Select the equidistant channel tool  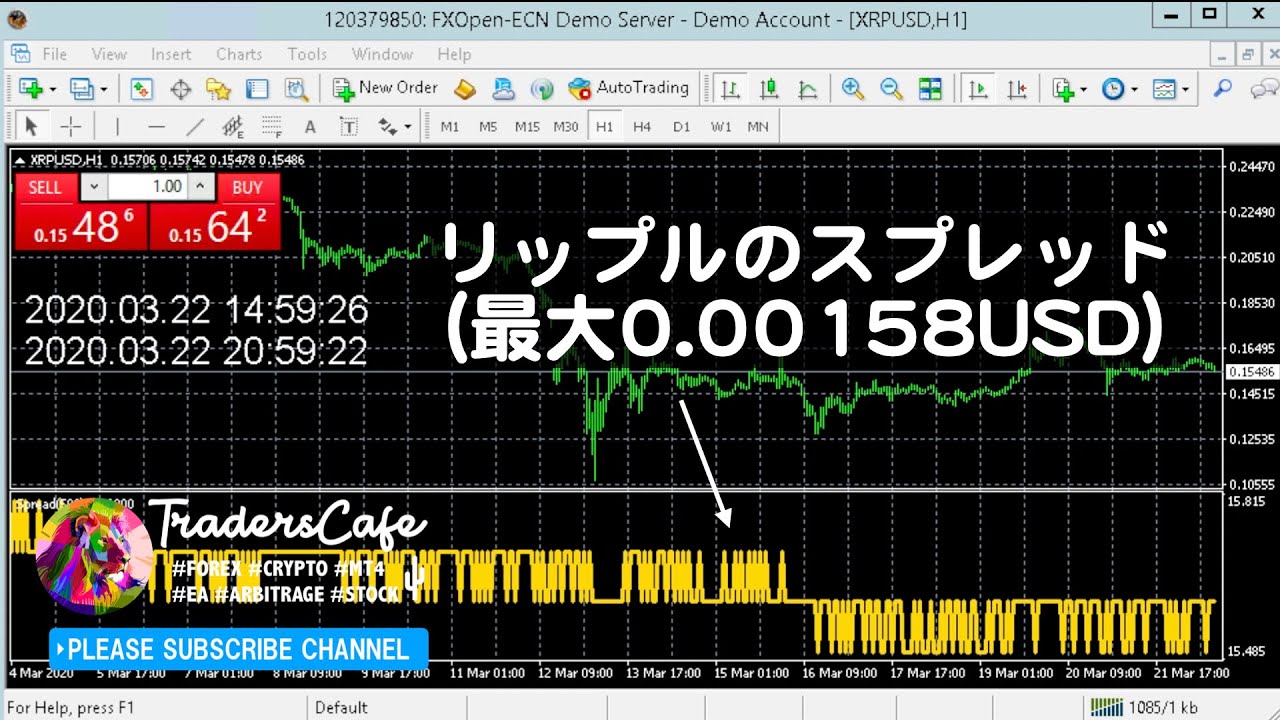(x=233, y=127)
